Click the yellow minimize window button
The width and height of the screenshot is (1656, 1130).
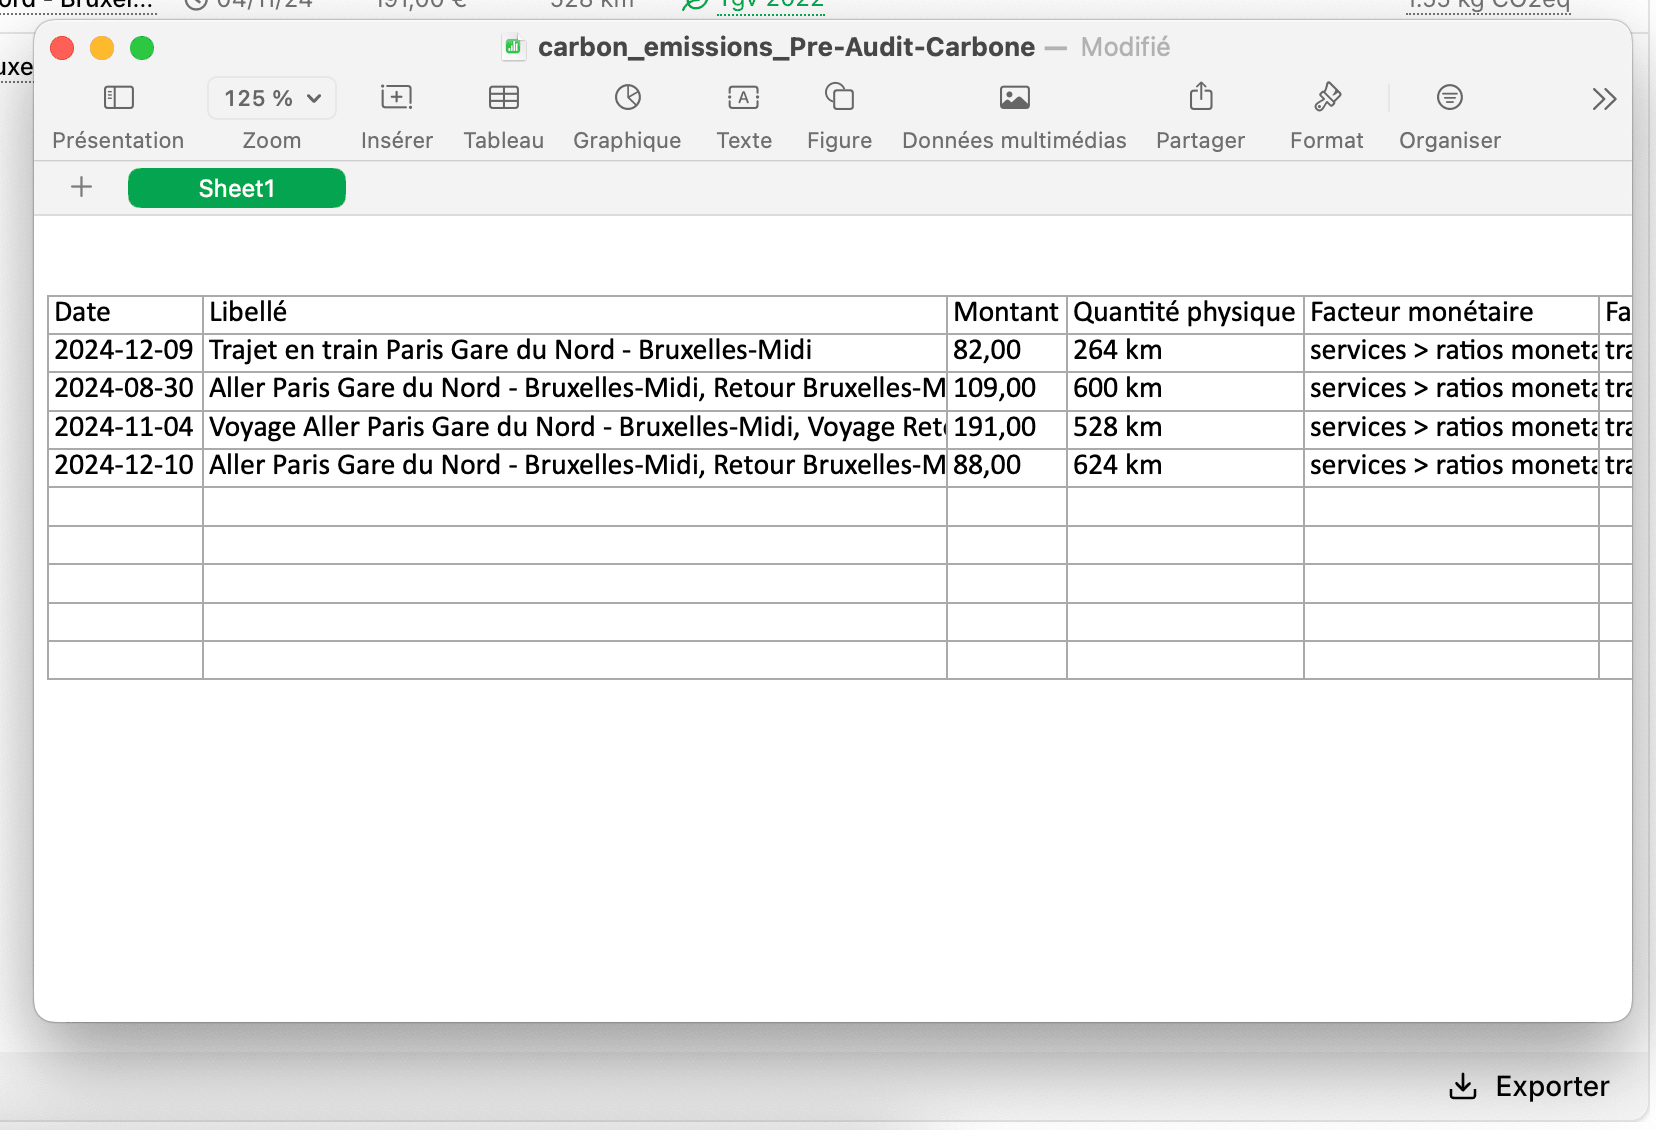pyautogui.click(x=102, y=48)
